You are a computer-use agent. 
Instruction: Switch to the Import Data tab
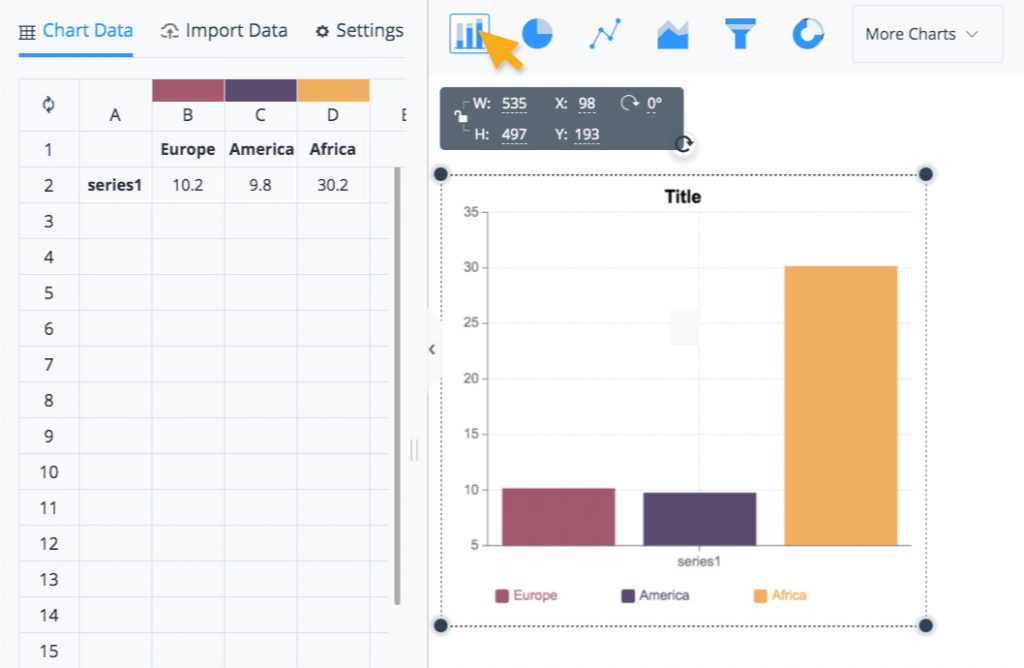(x=224, y=31)
